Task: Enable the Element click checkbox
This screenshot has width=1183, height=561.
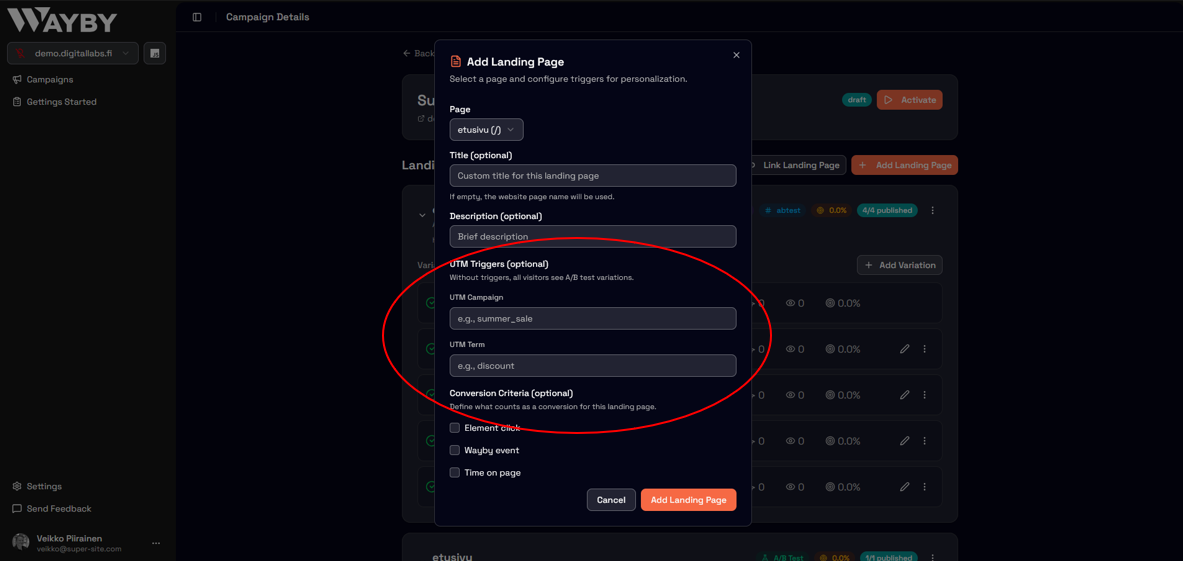Action: pyautogui.click(x=455, y=428)
